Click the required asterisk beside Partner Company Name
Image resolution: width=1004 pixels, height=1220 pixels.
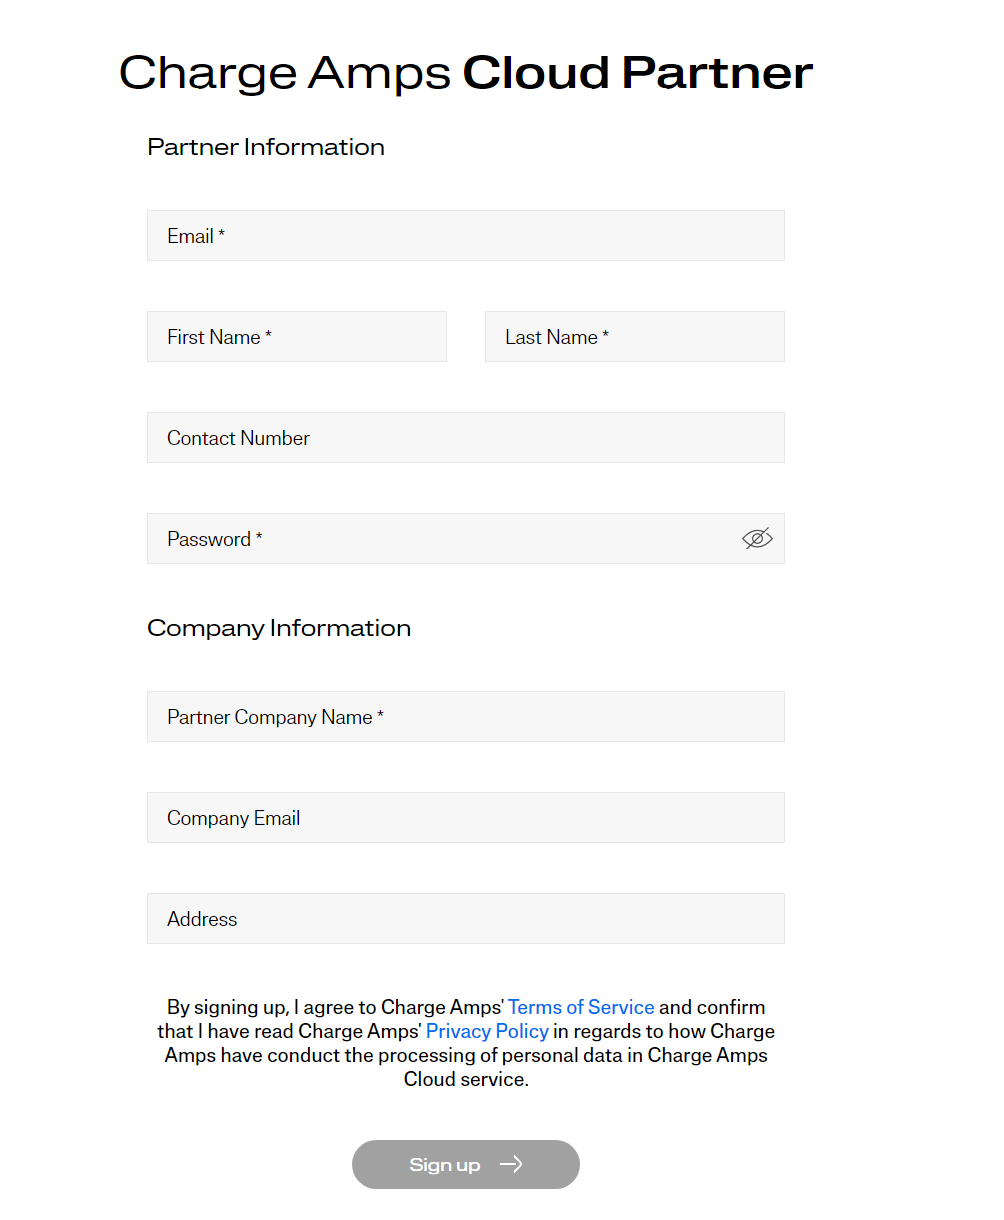380,716
